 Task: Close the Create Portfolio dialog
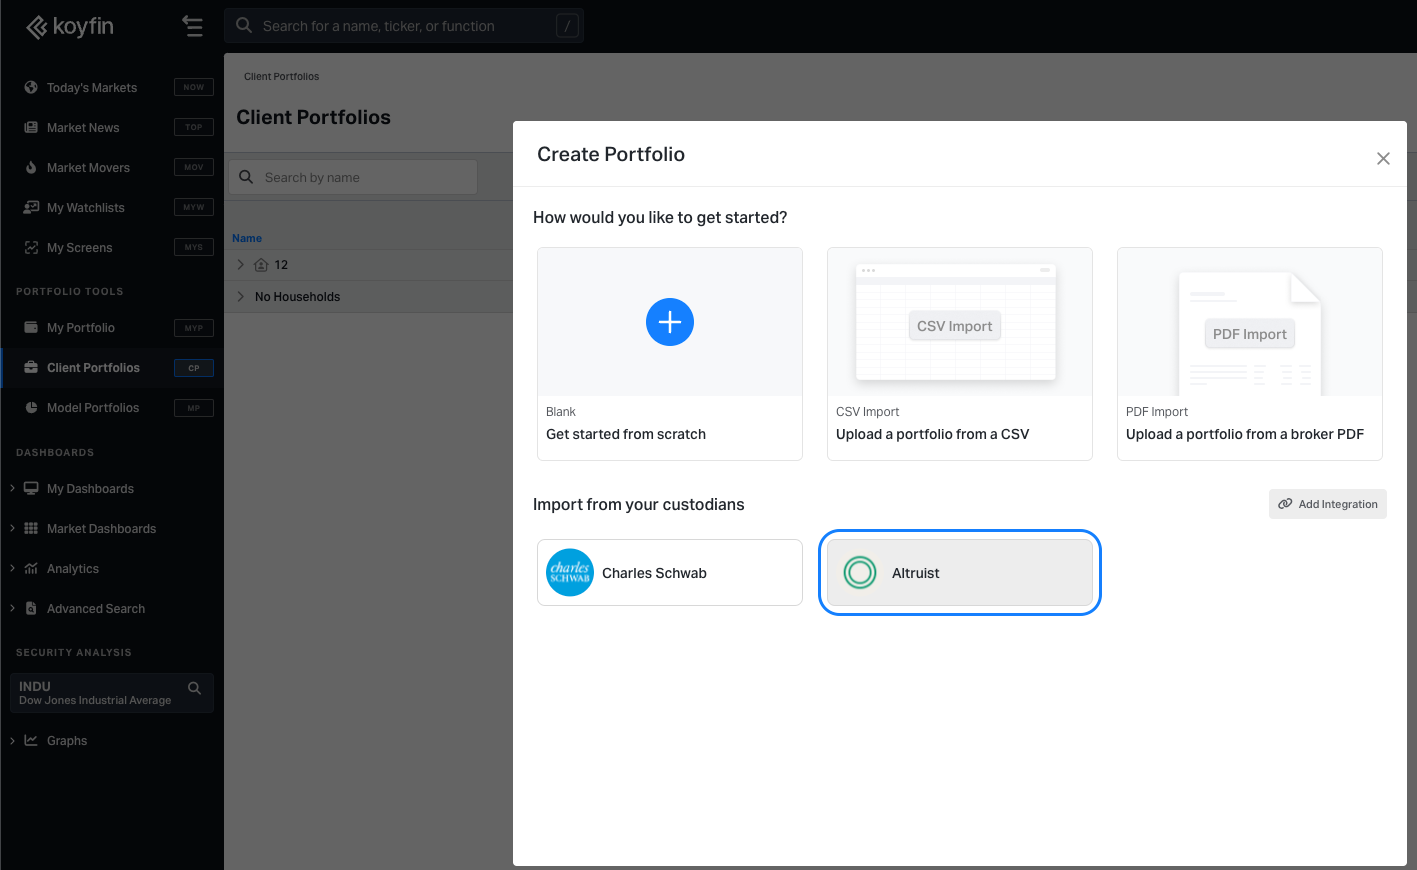point(1383,159)
